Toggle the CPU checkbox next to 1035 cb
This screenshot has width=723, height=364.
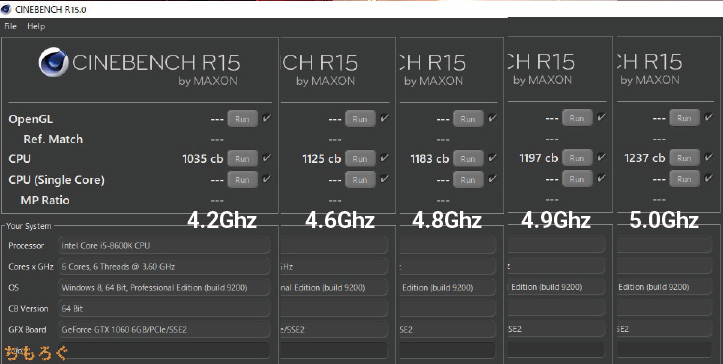[x=267, y=158]
